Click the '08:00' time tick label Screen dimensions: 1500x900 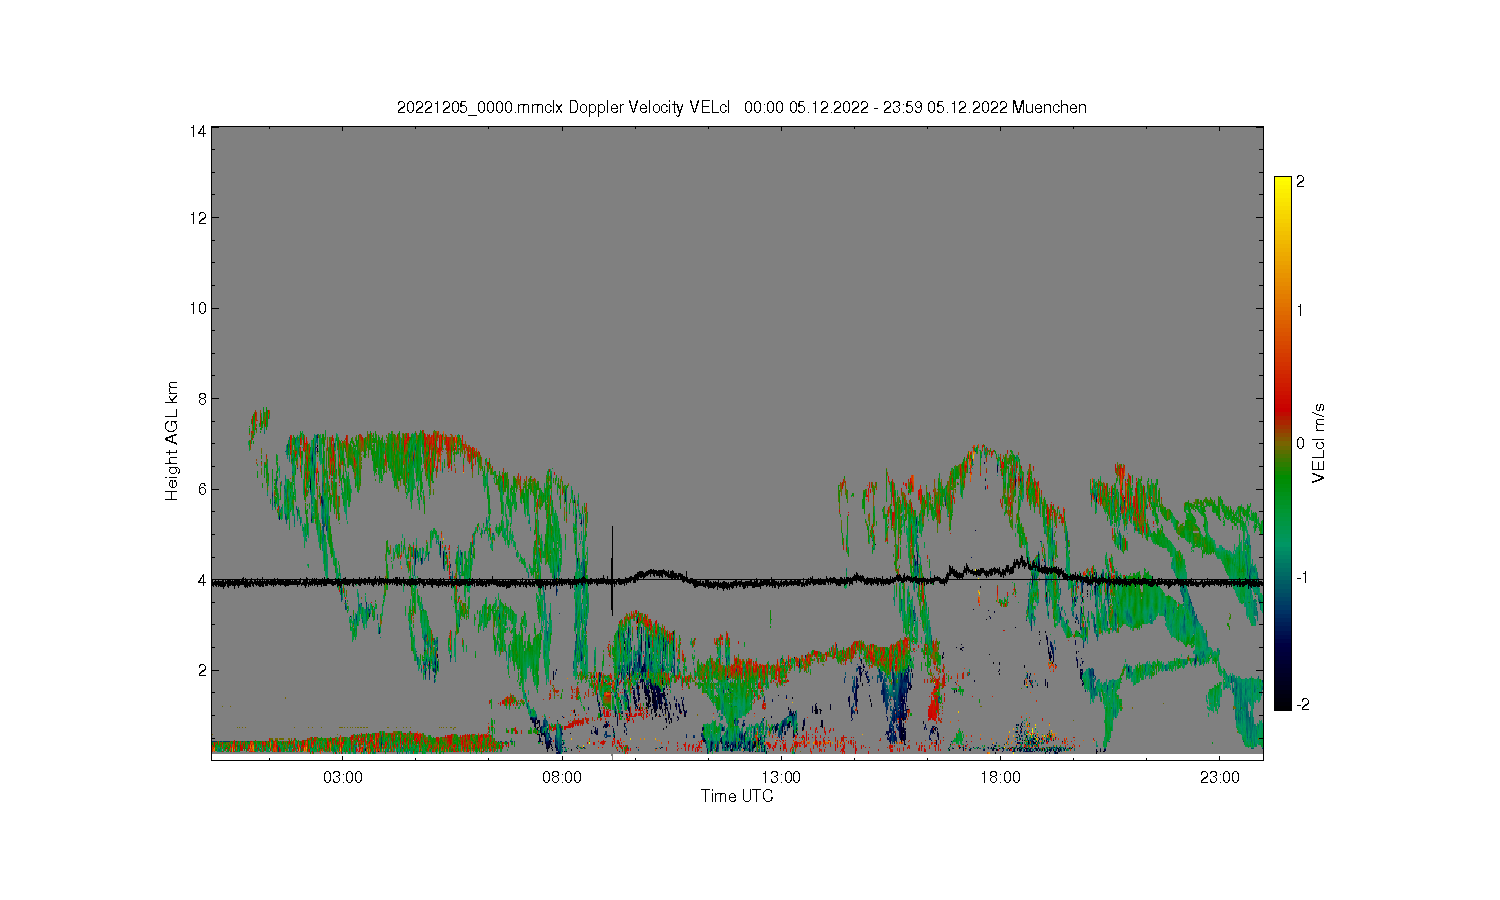tap(562, 777)
